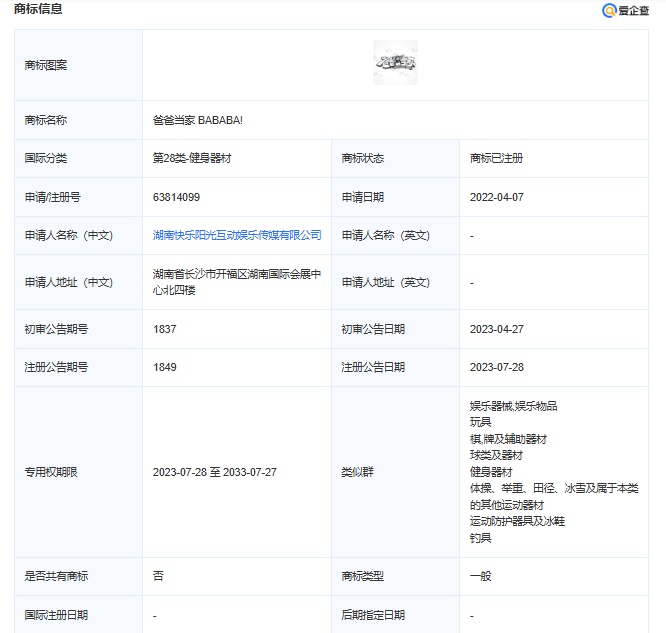
Task: Select preliminary announcement issue number 1837
Action: 165,328
